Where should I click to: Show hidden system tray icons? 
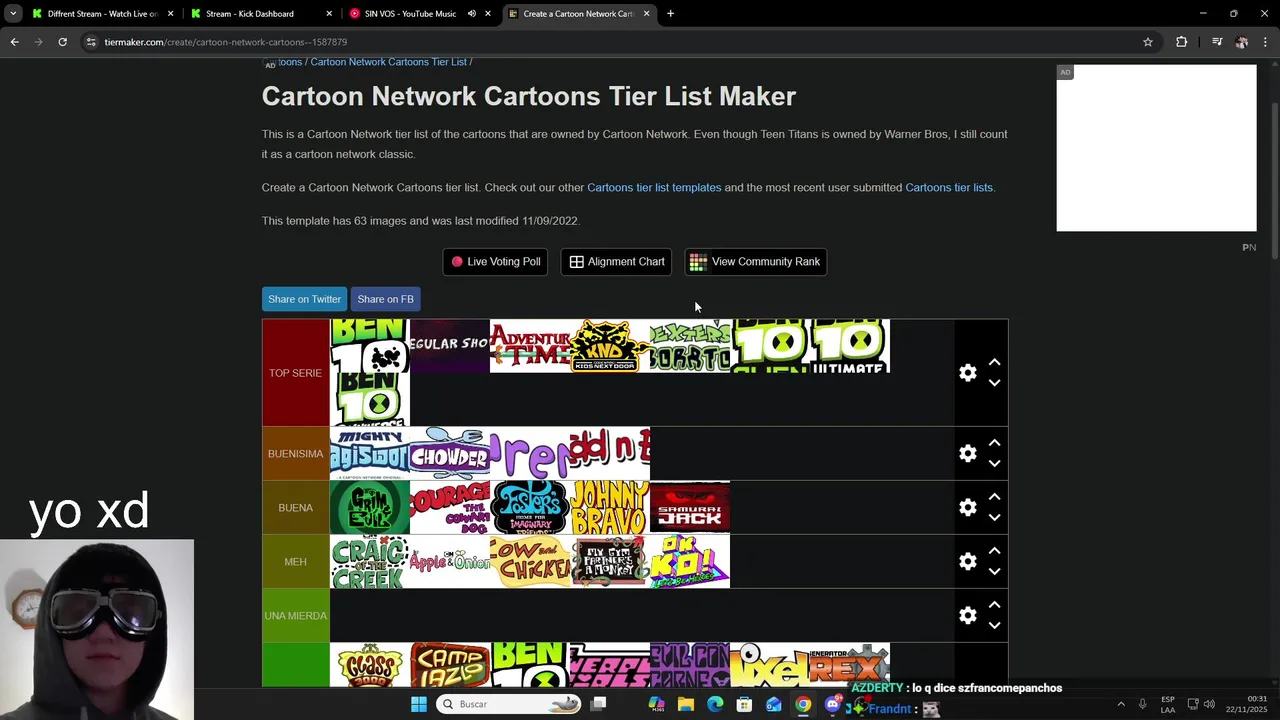pos(1120,704)
